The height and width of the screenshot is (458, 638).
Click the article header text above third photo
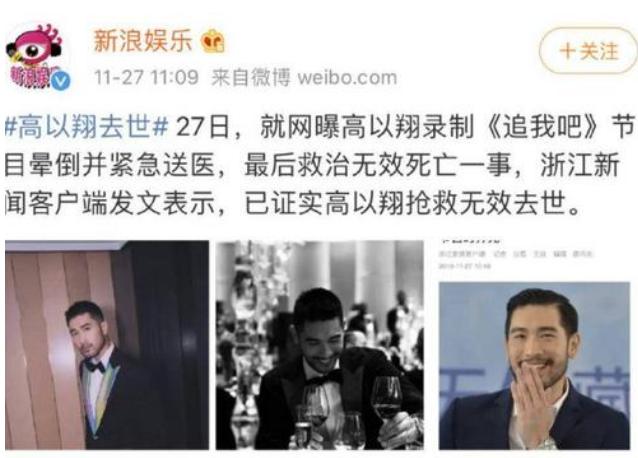point(516,254)
